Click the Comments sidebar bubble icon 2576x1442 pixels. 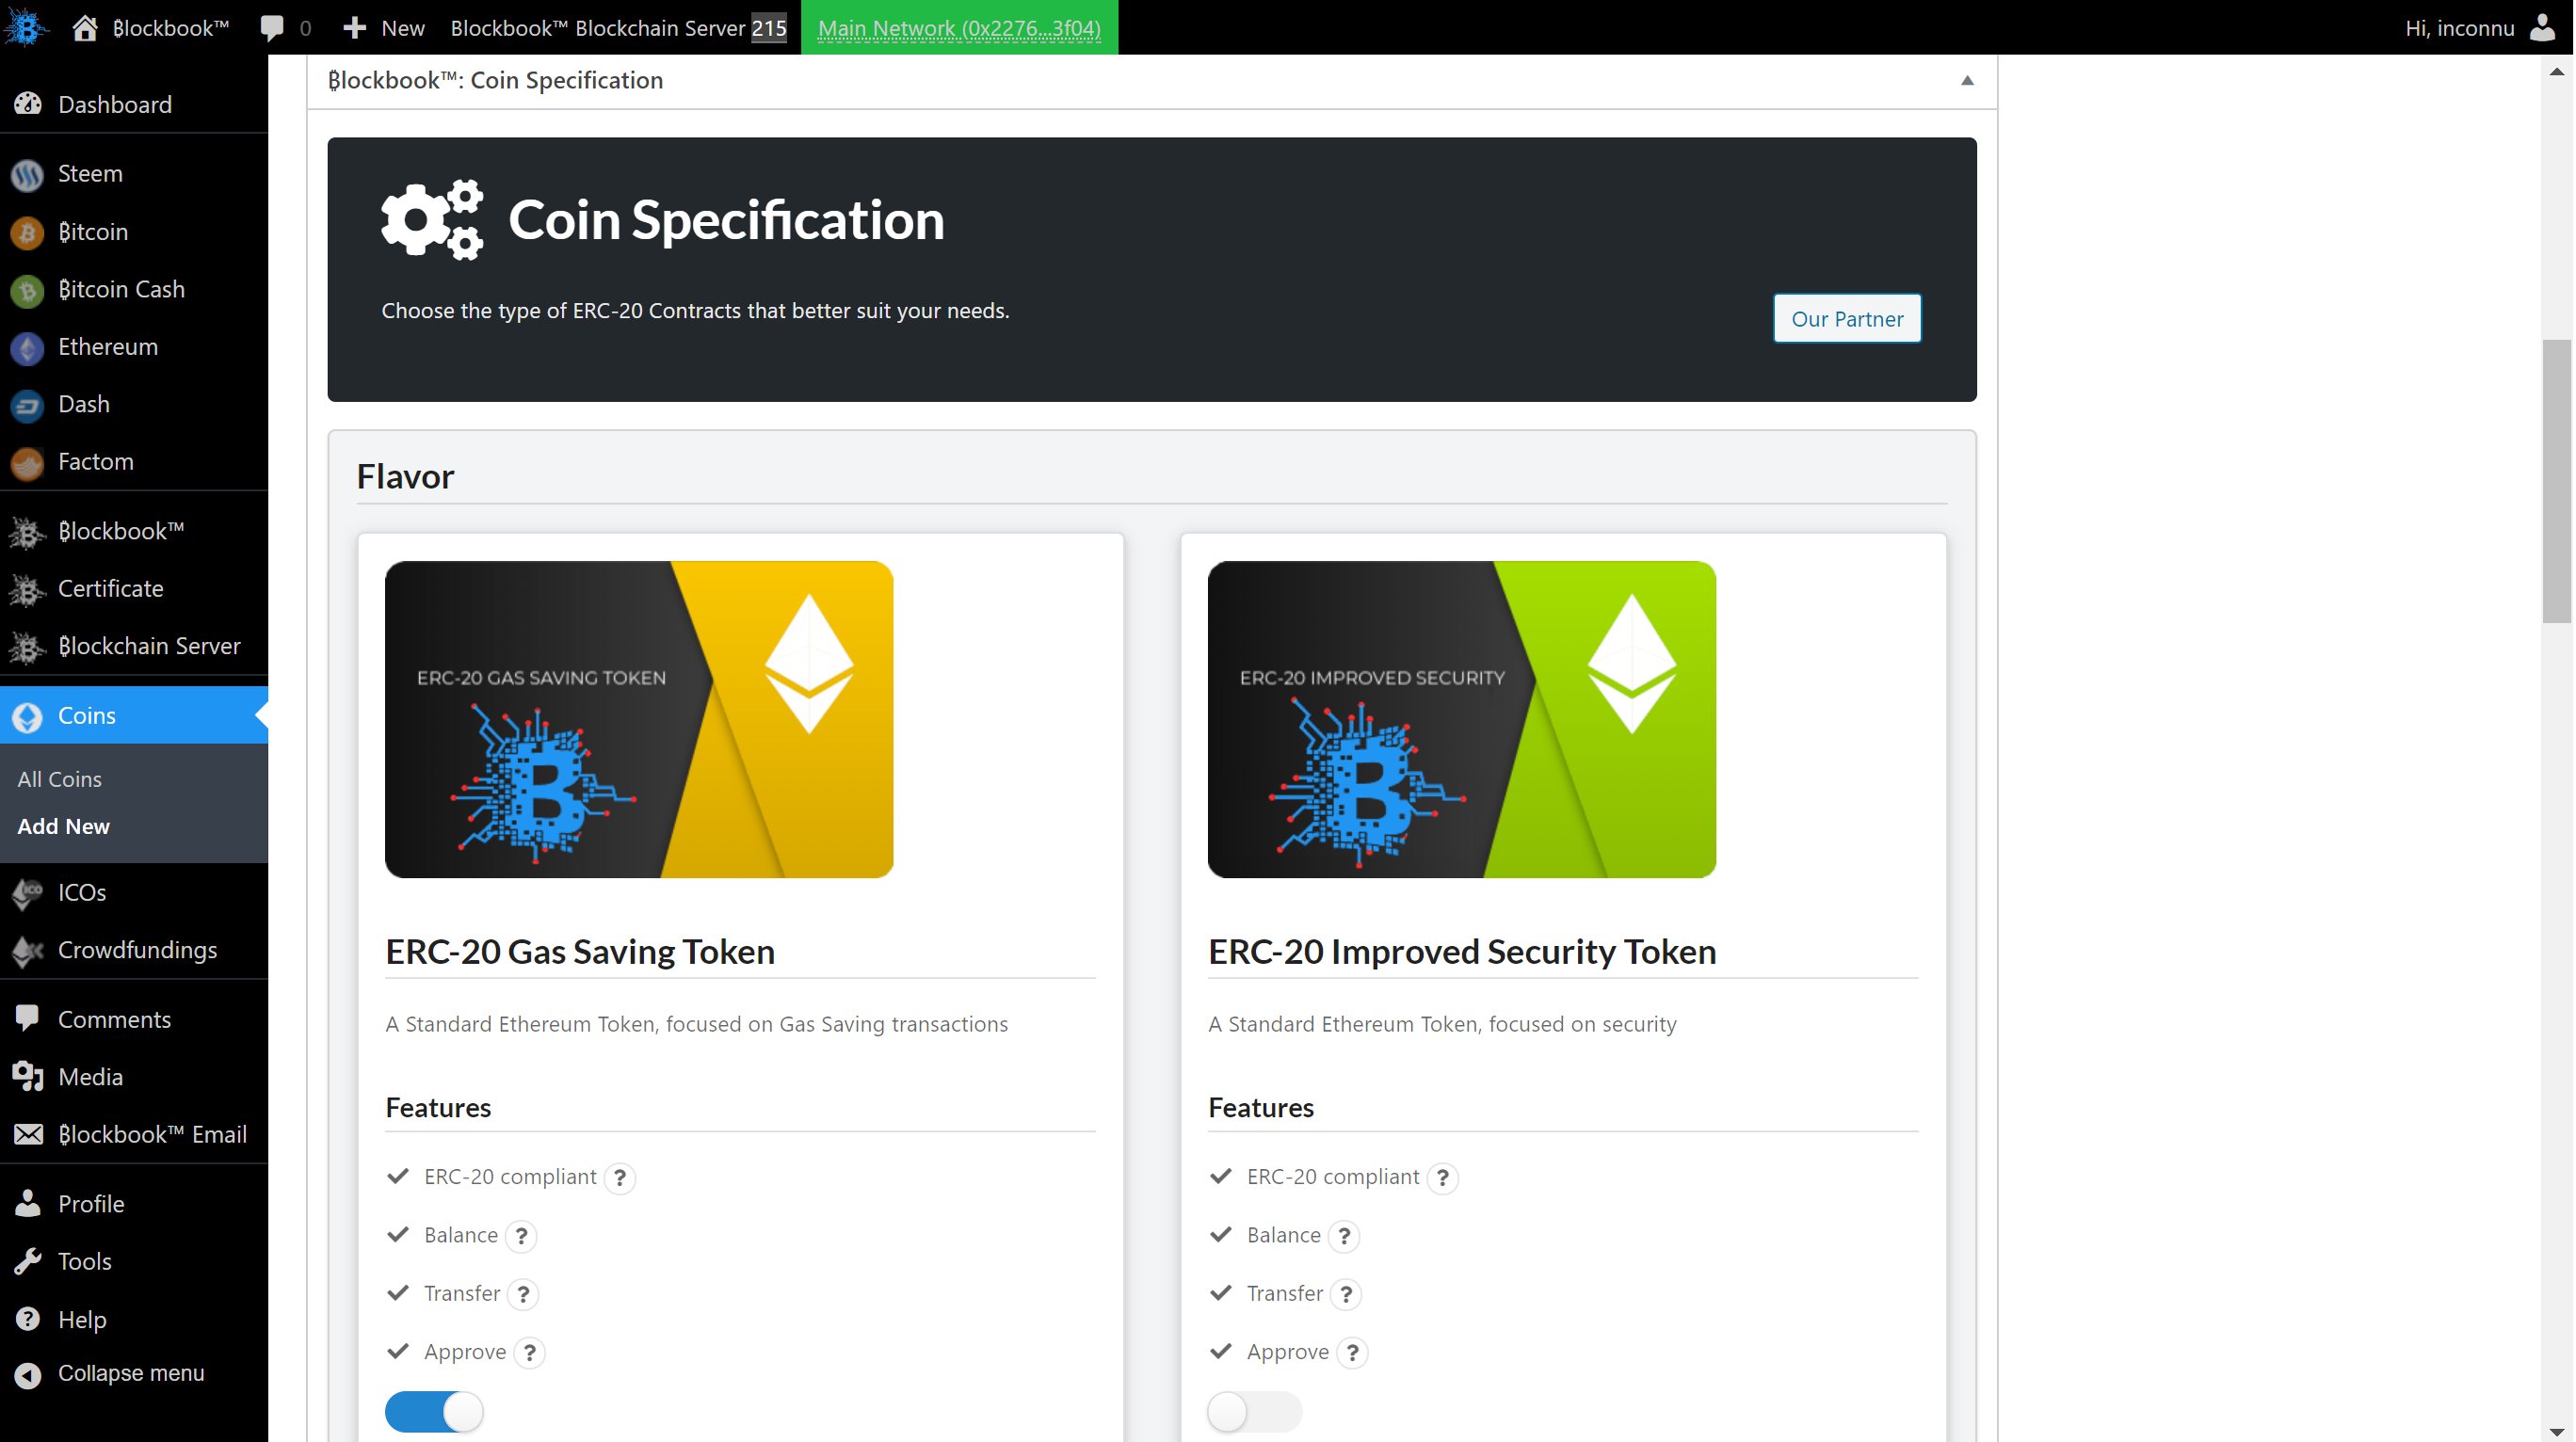coord(28,1019)
